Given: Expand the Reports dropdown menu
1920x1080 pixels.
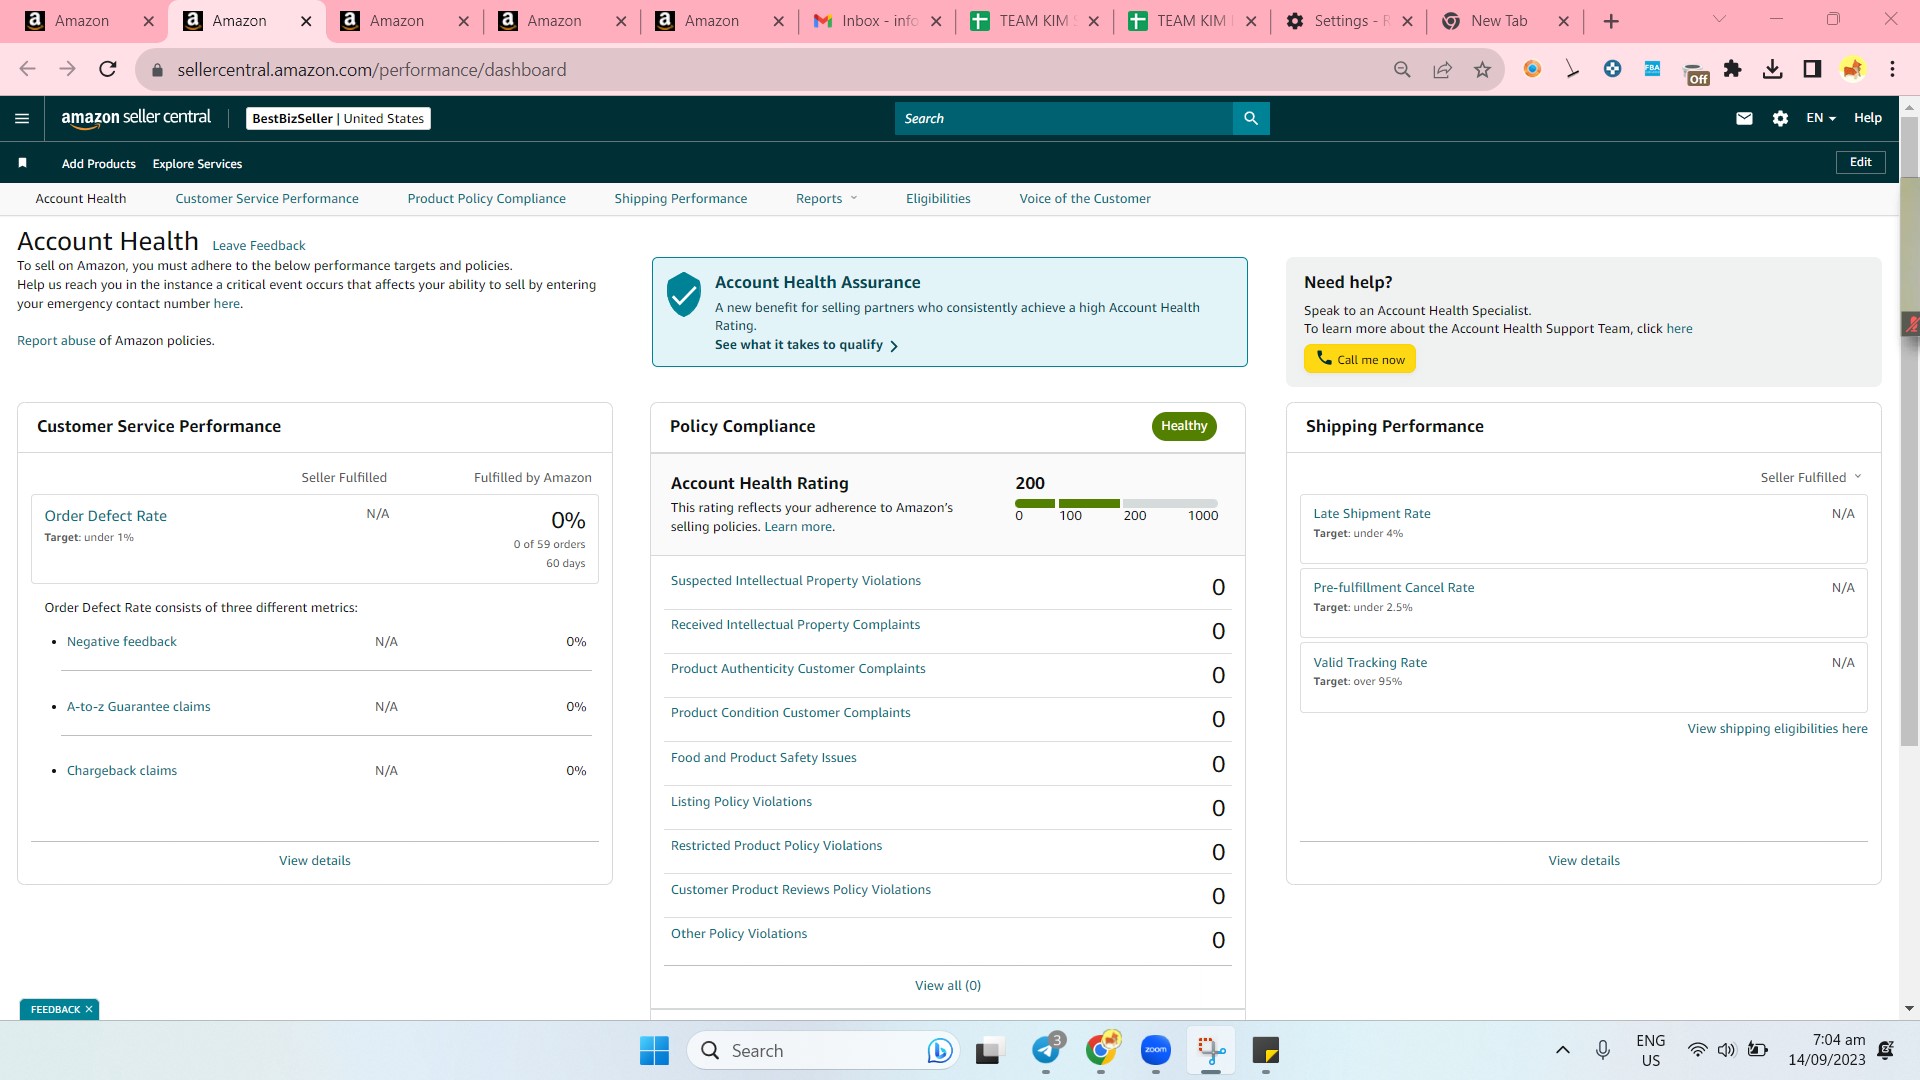Looking at the screenshot, I should click(x=826, y=198).
